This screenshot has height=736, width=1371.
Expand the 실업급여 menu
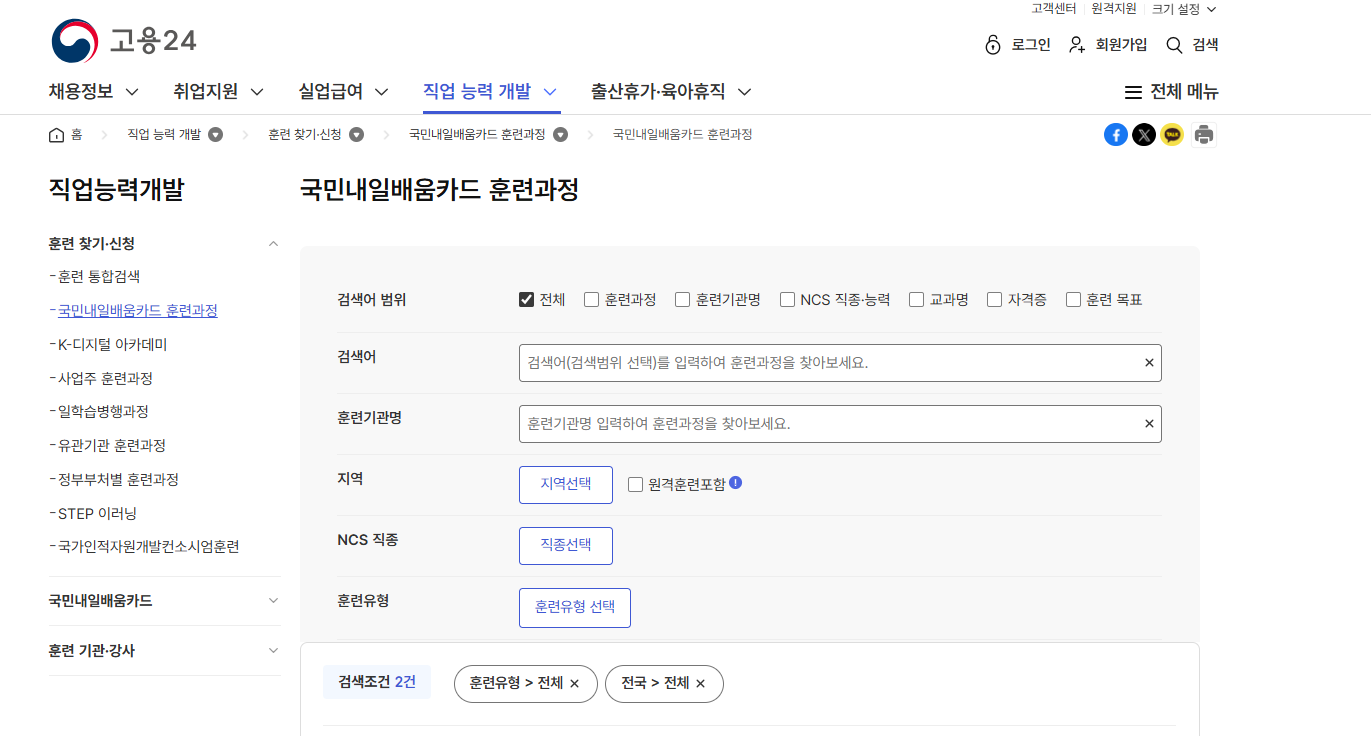tap(343, 92)
